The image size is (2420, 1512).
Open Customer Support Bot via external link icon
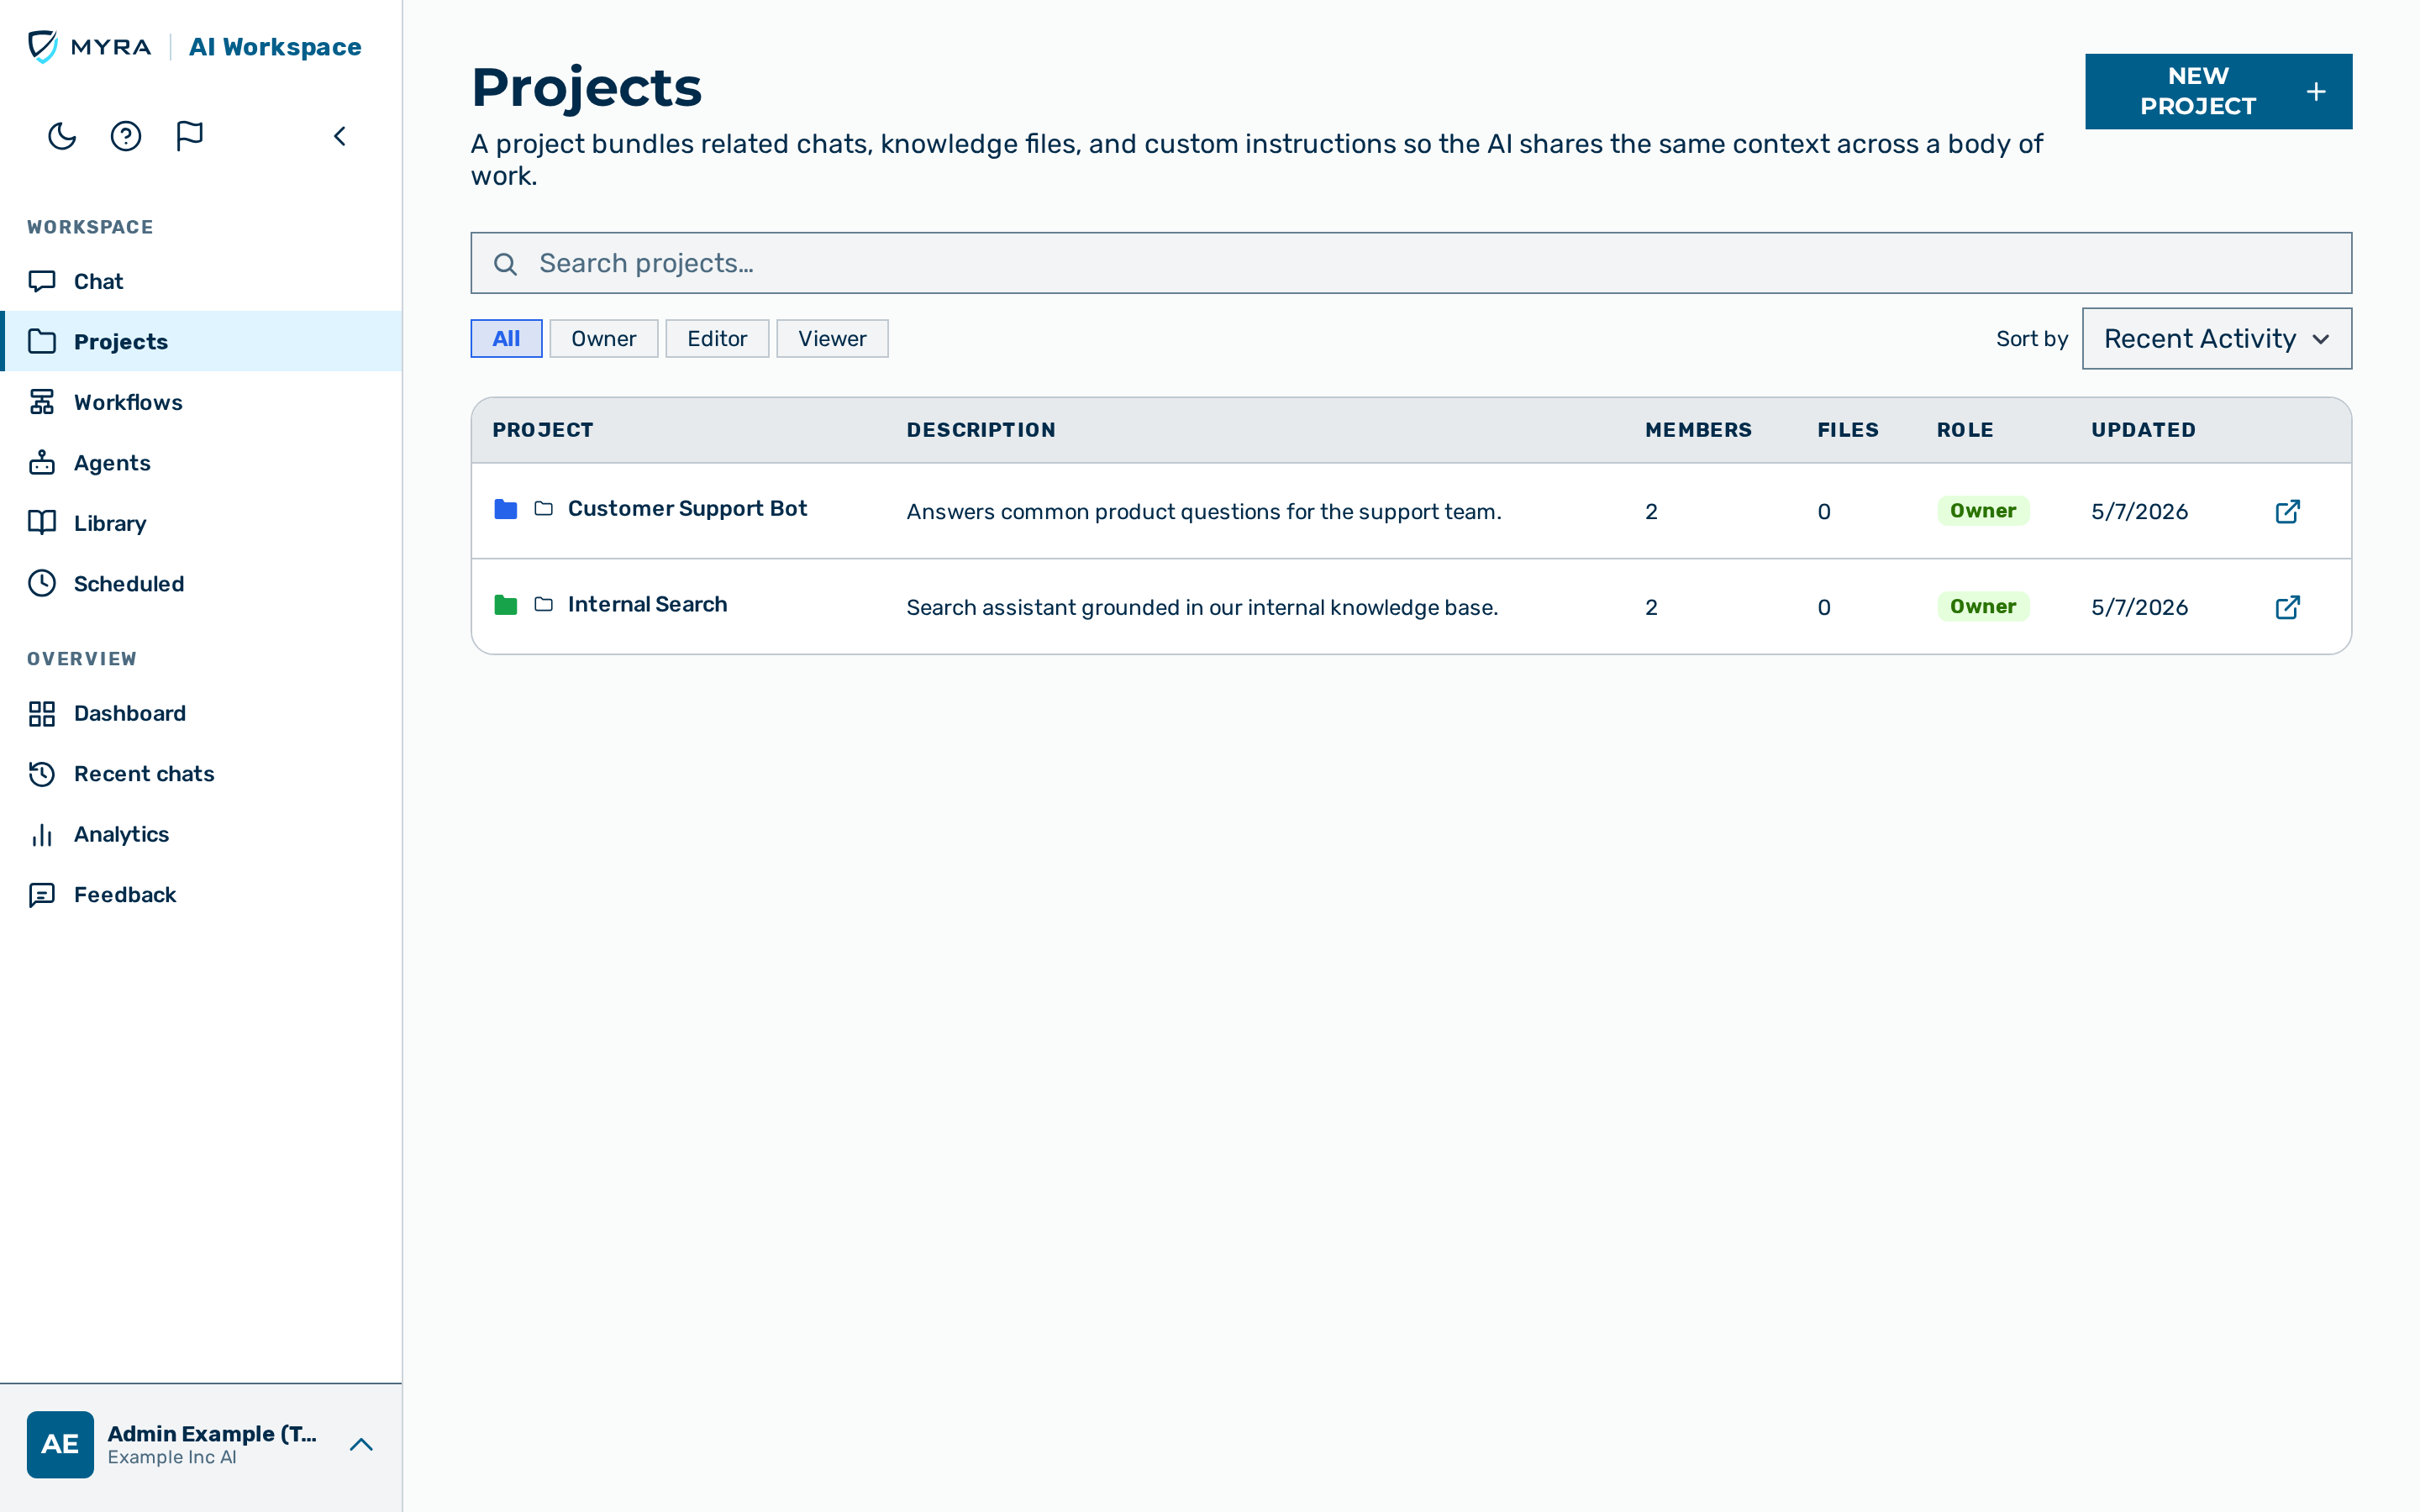point(2288,512)
